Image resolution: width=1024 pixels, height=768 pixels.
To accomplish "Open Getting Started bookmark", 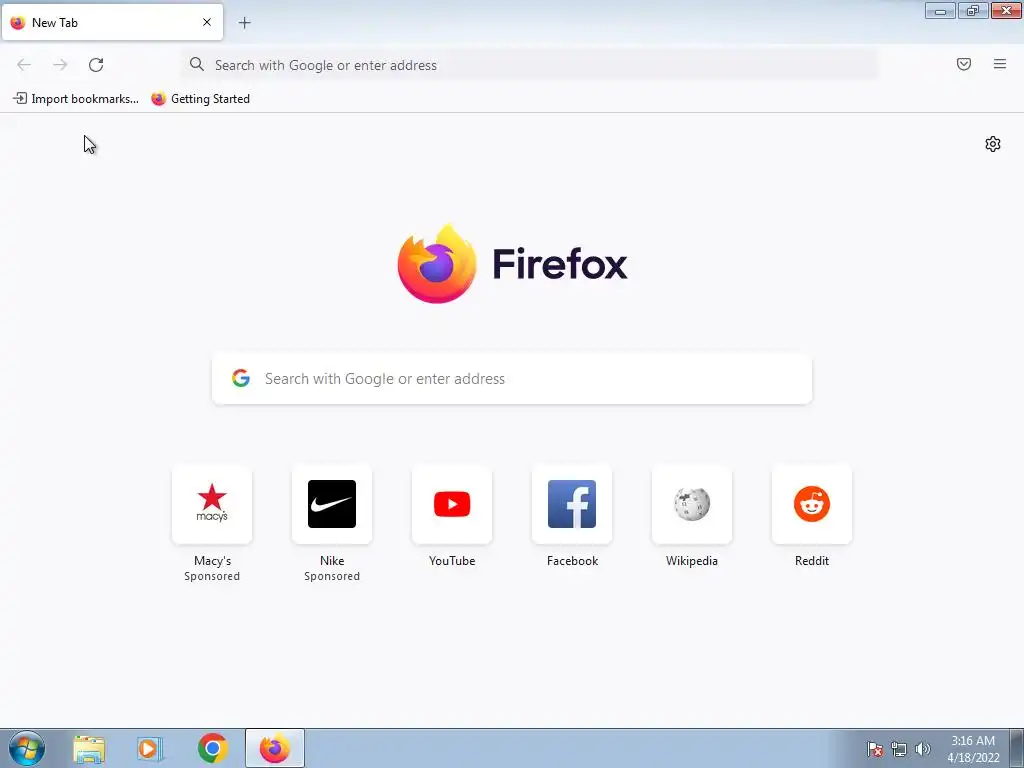I will (200, 99).
